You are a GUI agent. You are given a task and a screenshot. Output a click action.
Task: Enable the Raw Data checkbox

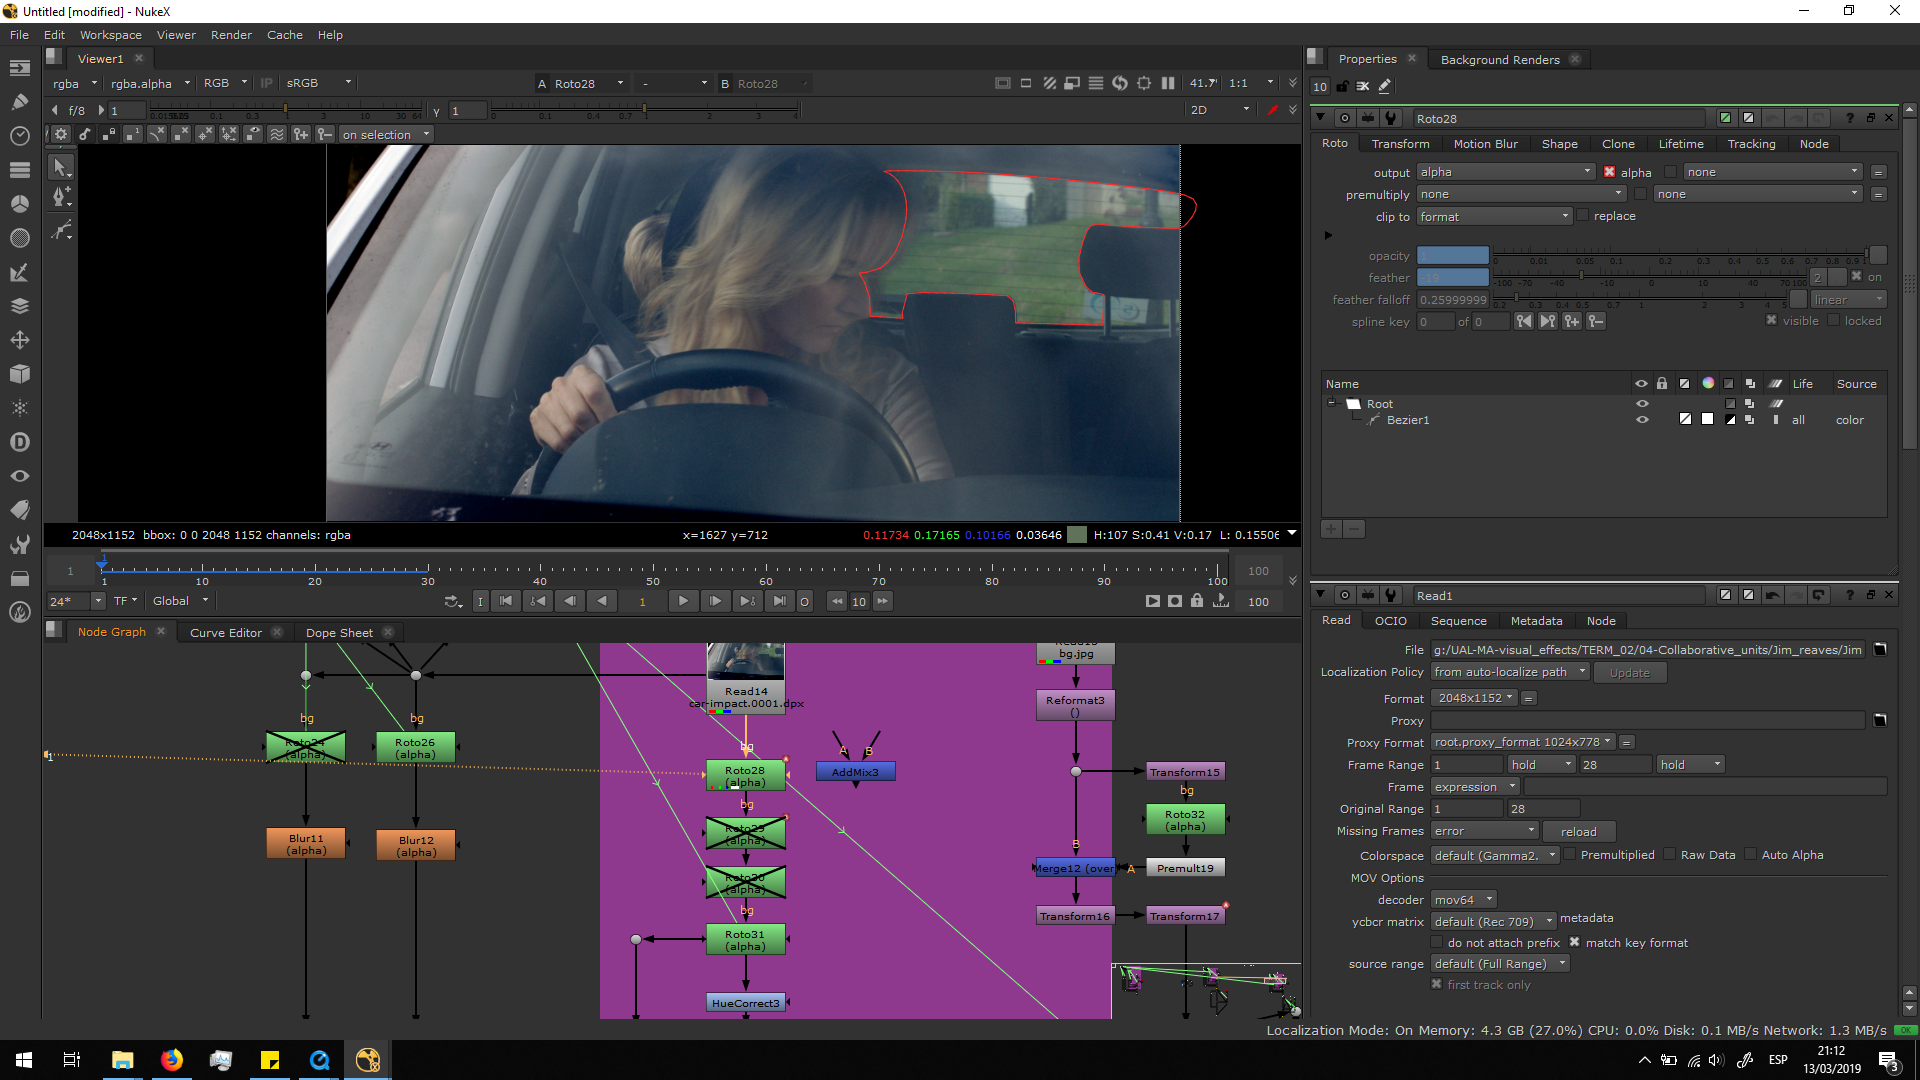tap(1670, 855)
